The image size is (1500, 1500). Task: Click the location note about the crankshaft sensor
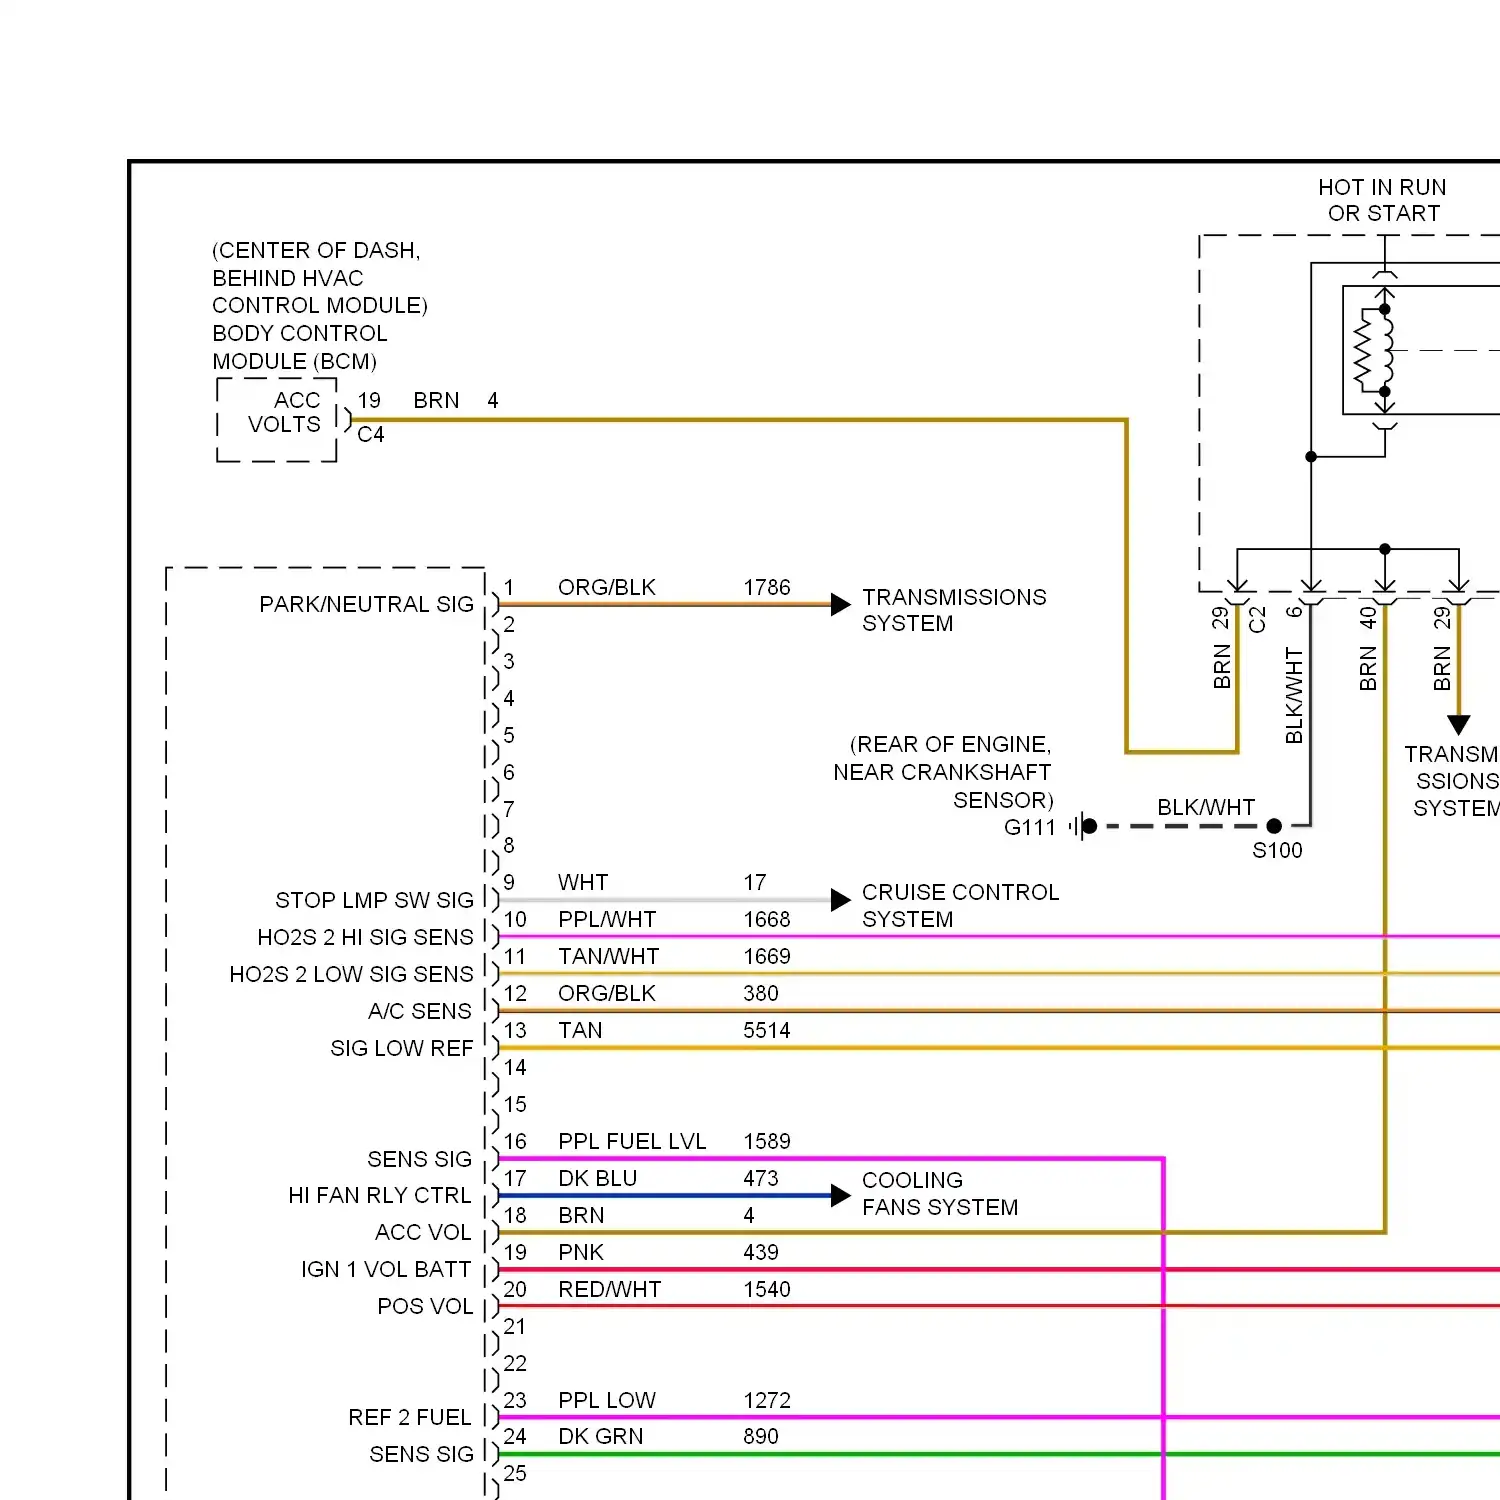tap(942, 772)
